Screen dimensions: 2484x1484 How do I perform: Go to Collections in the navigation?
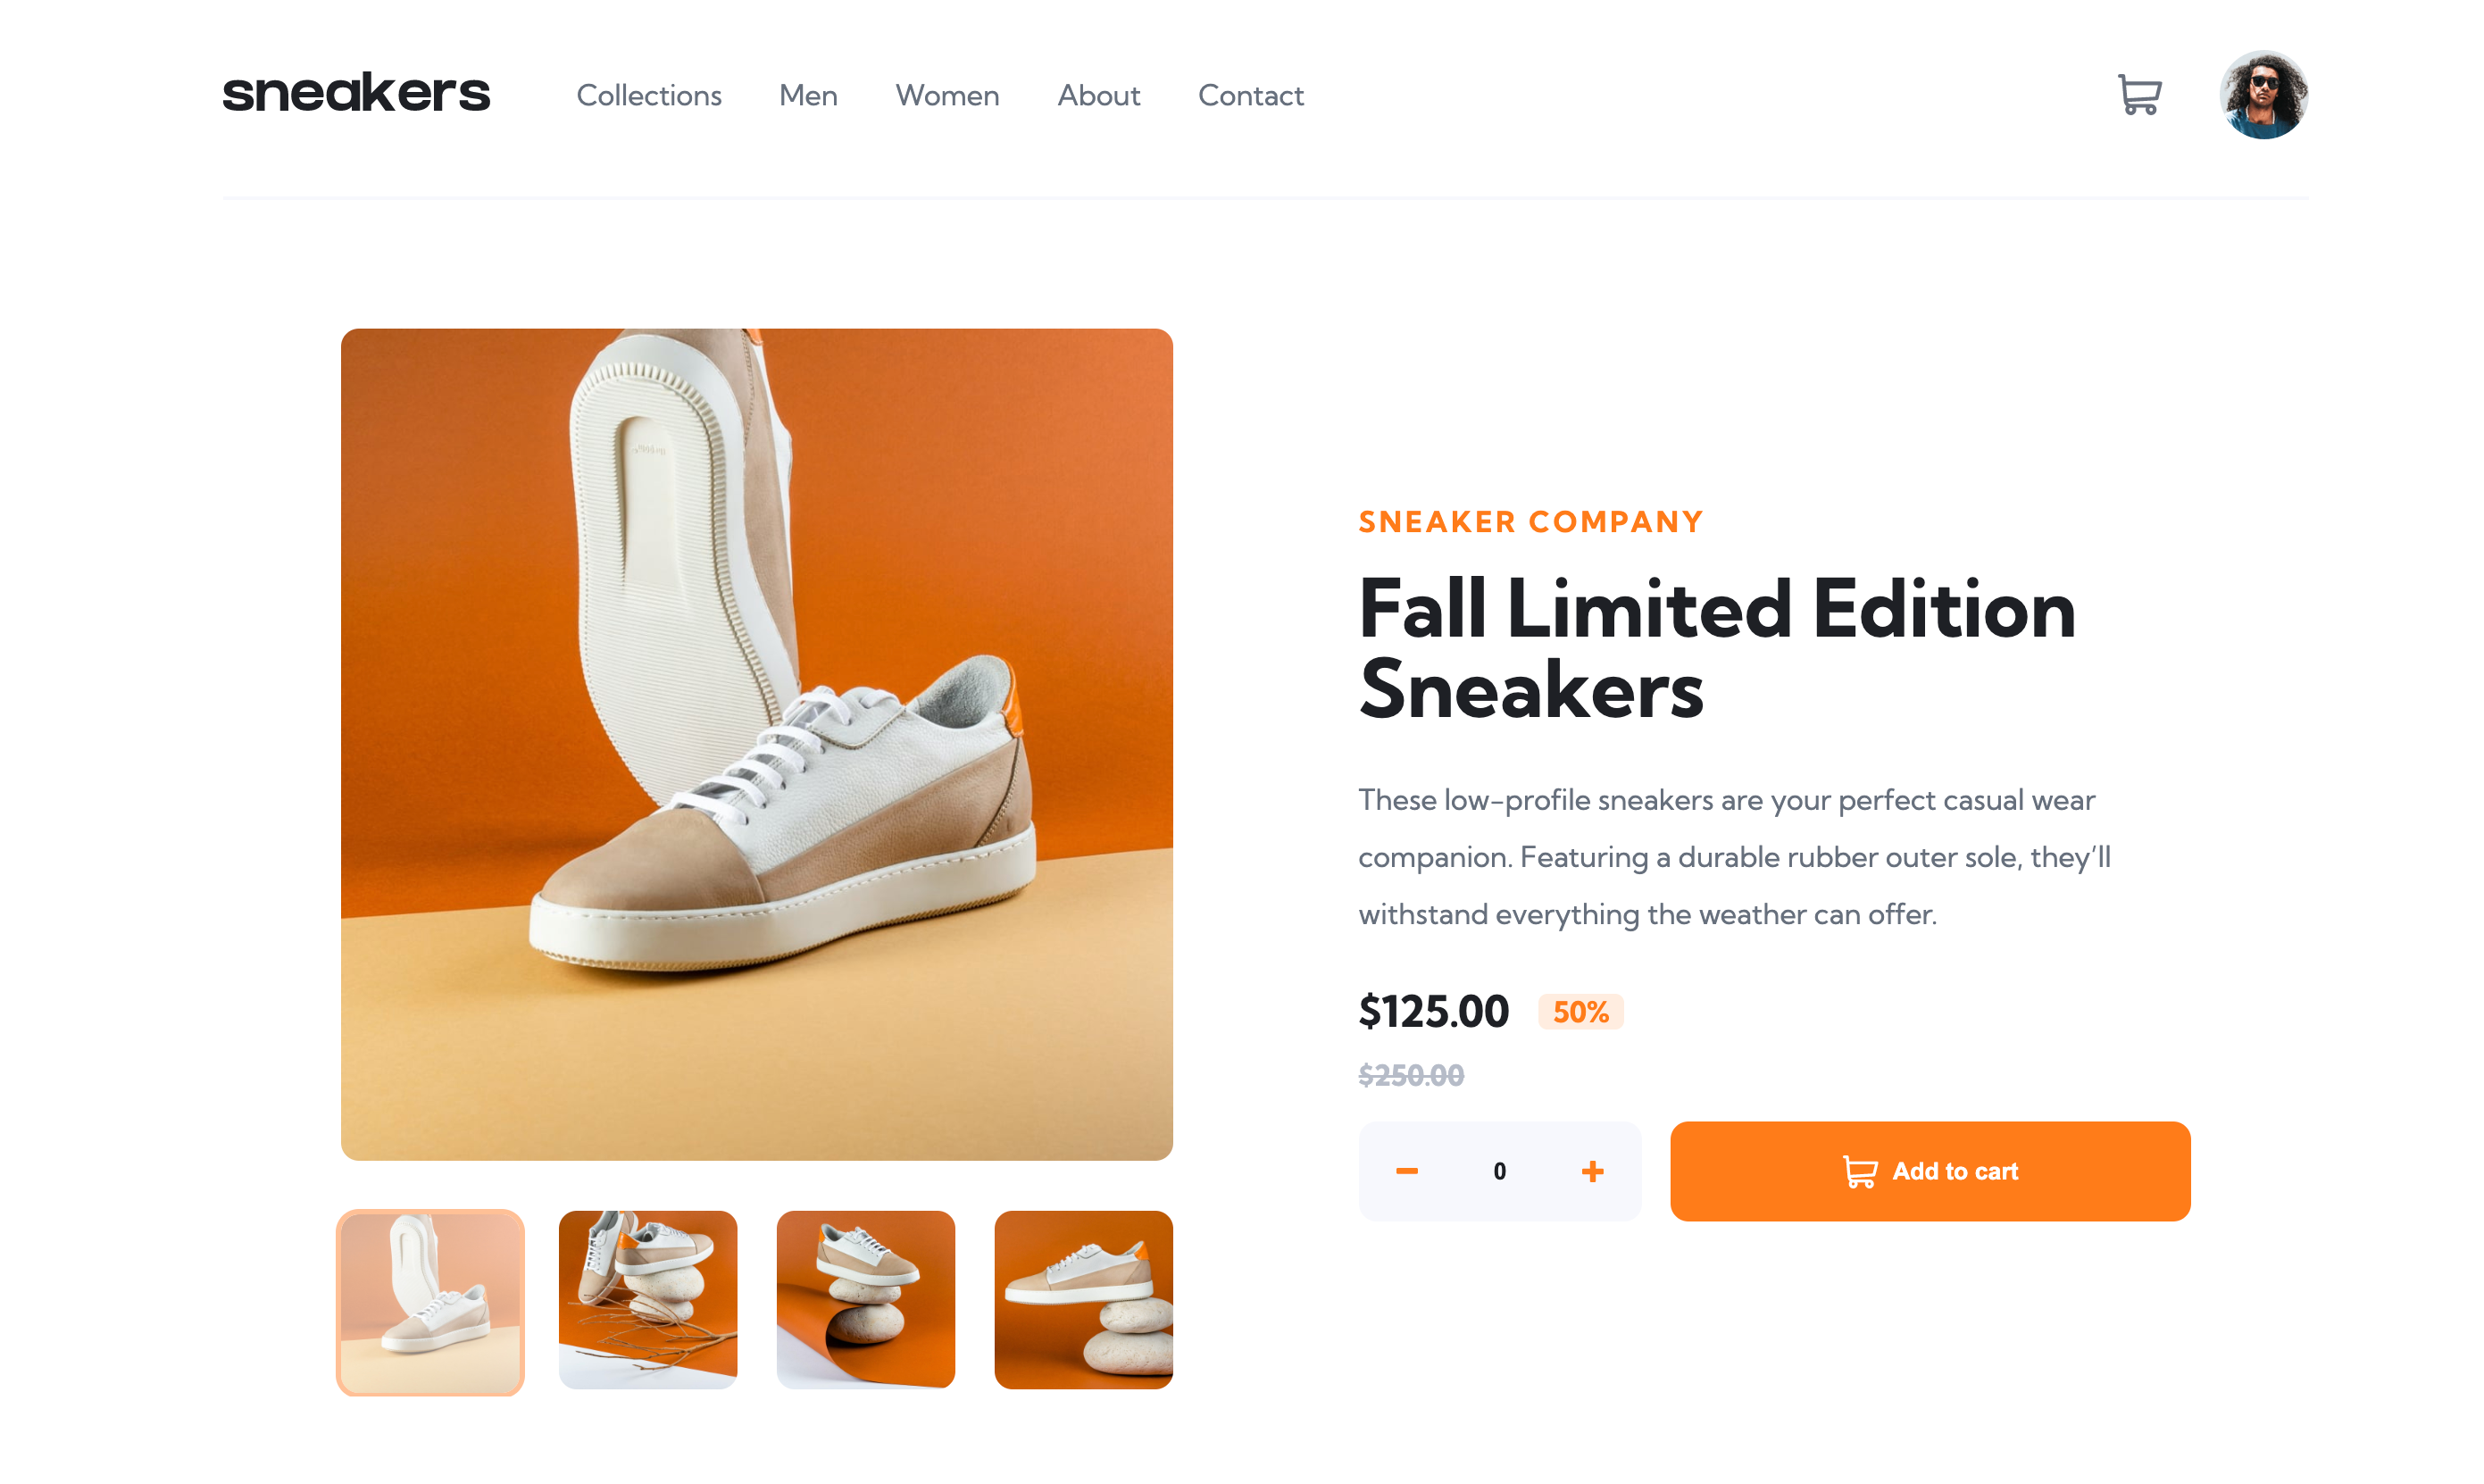pos(649,95)
